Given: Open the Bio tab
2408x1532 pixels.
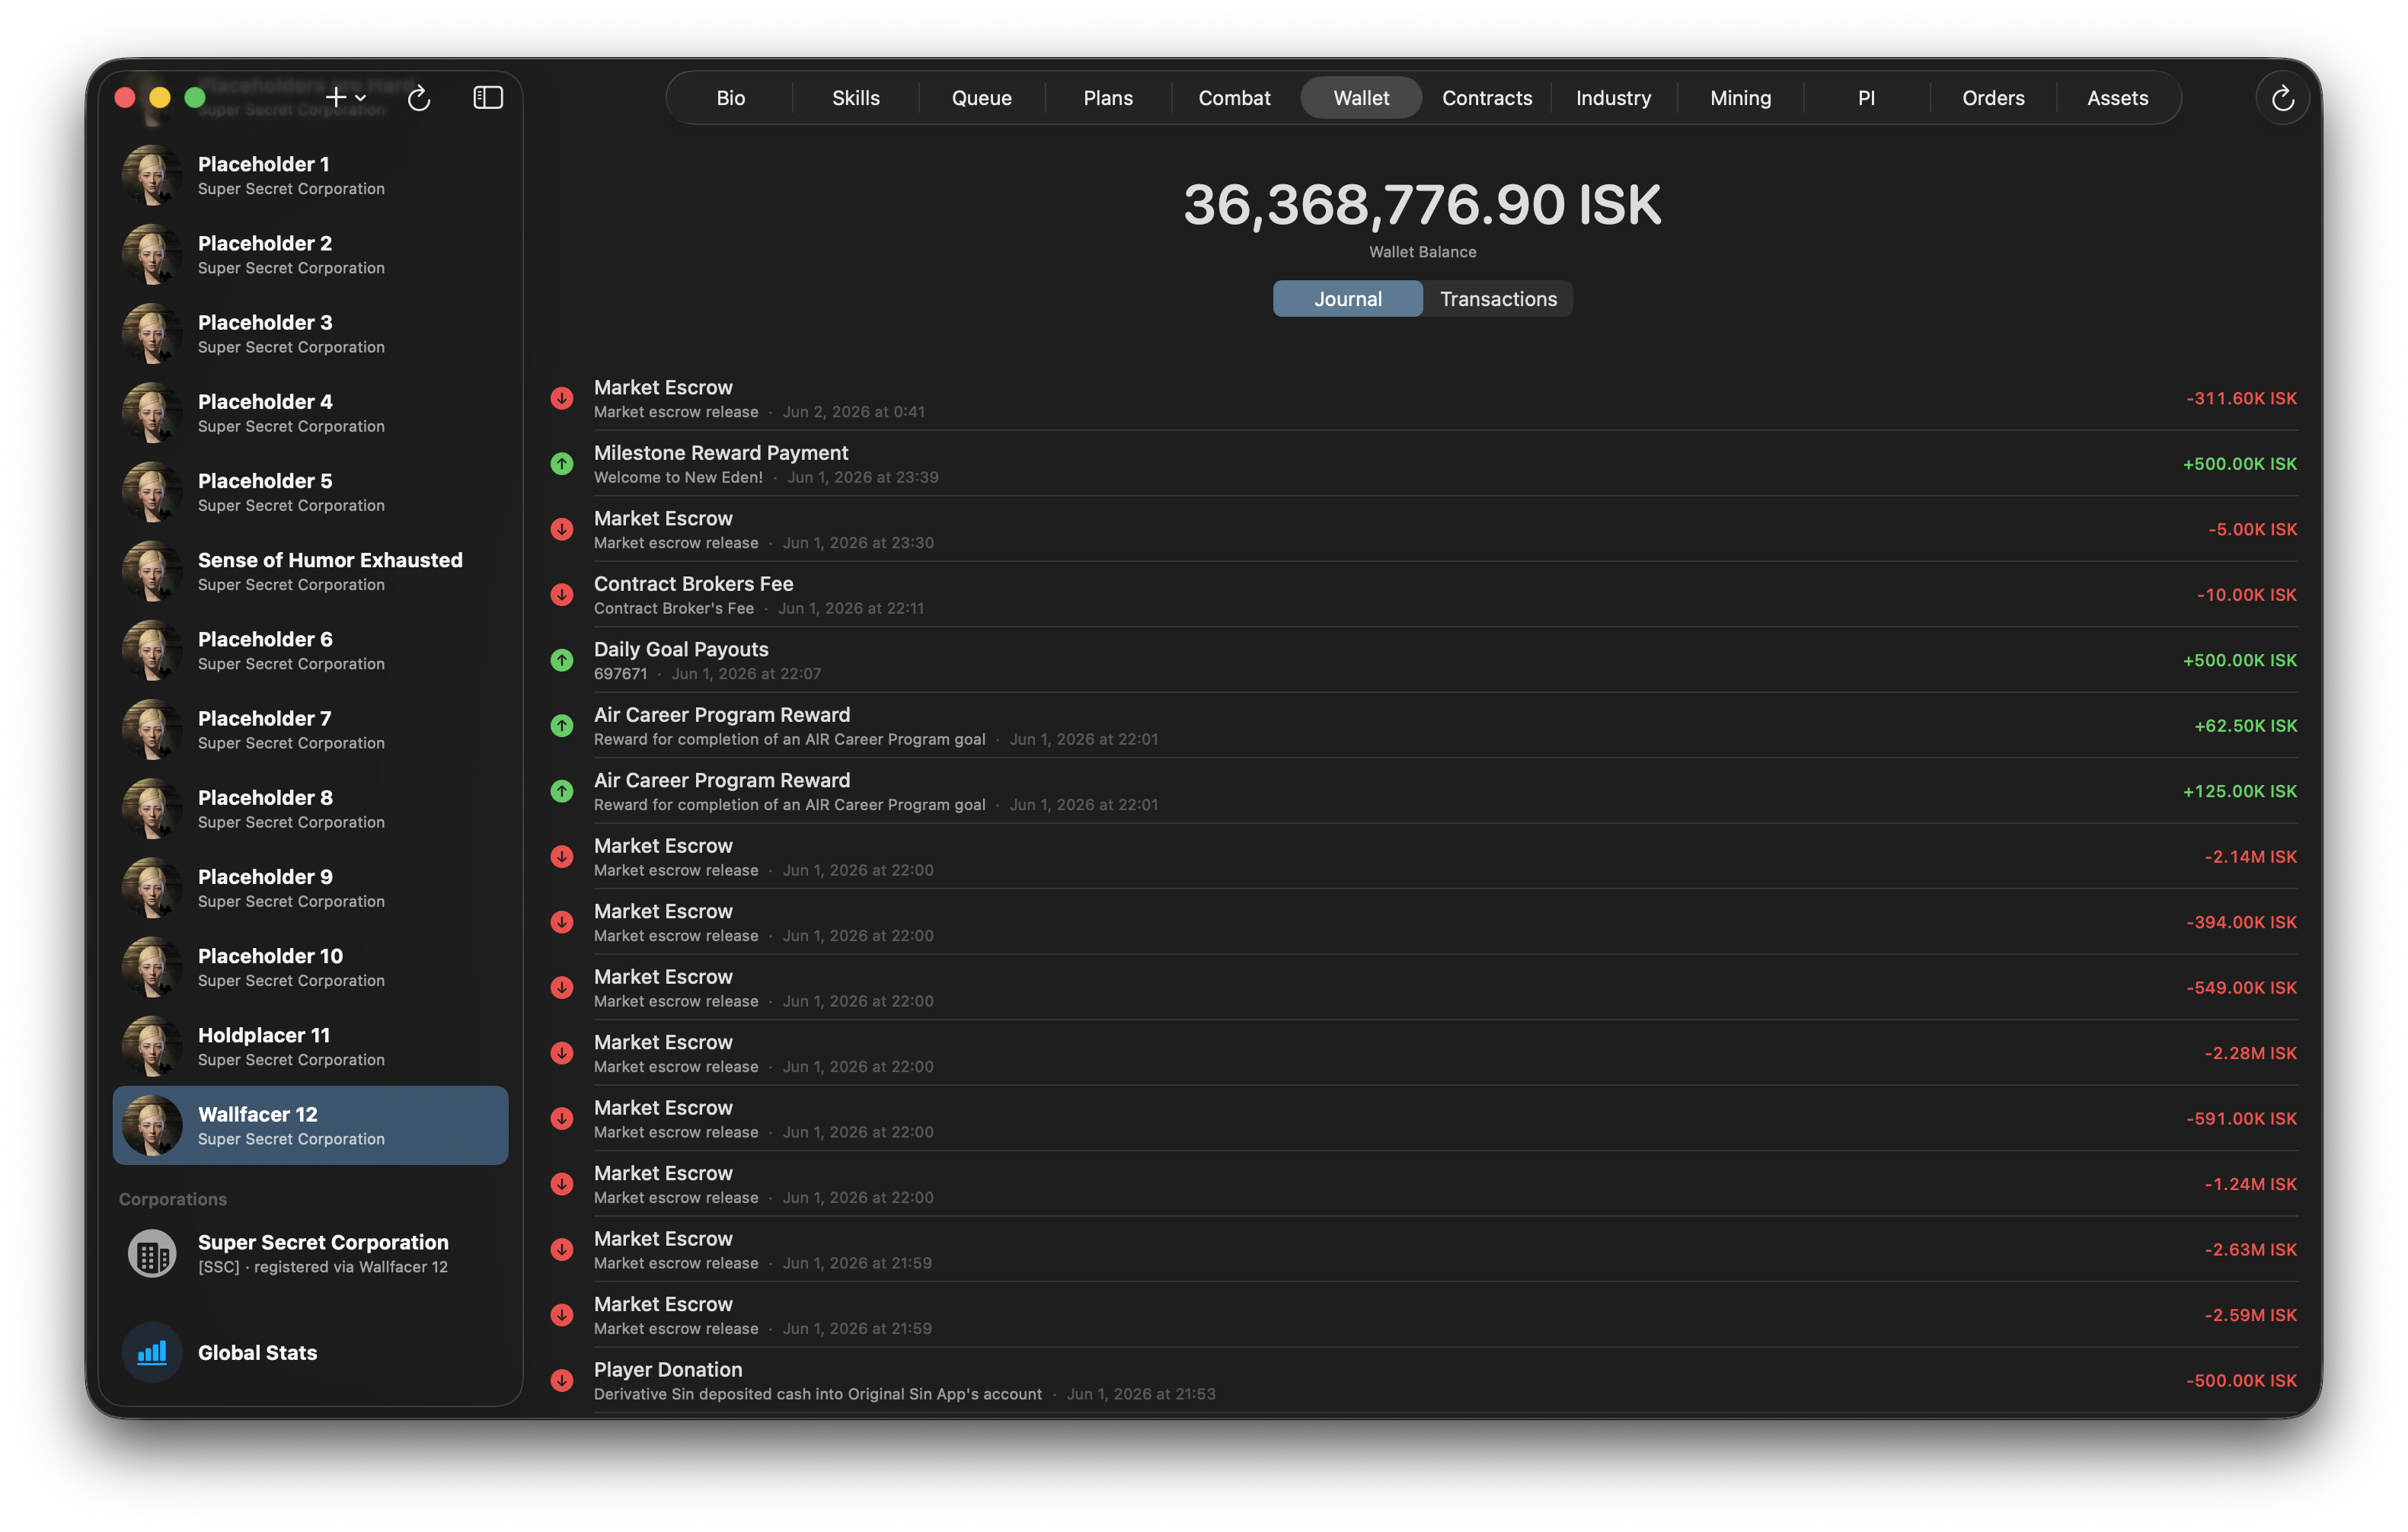Looking at the screenshot, I should click(730, 98).
